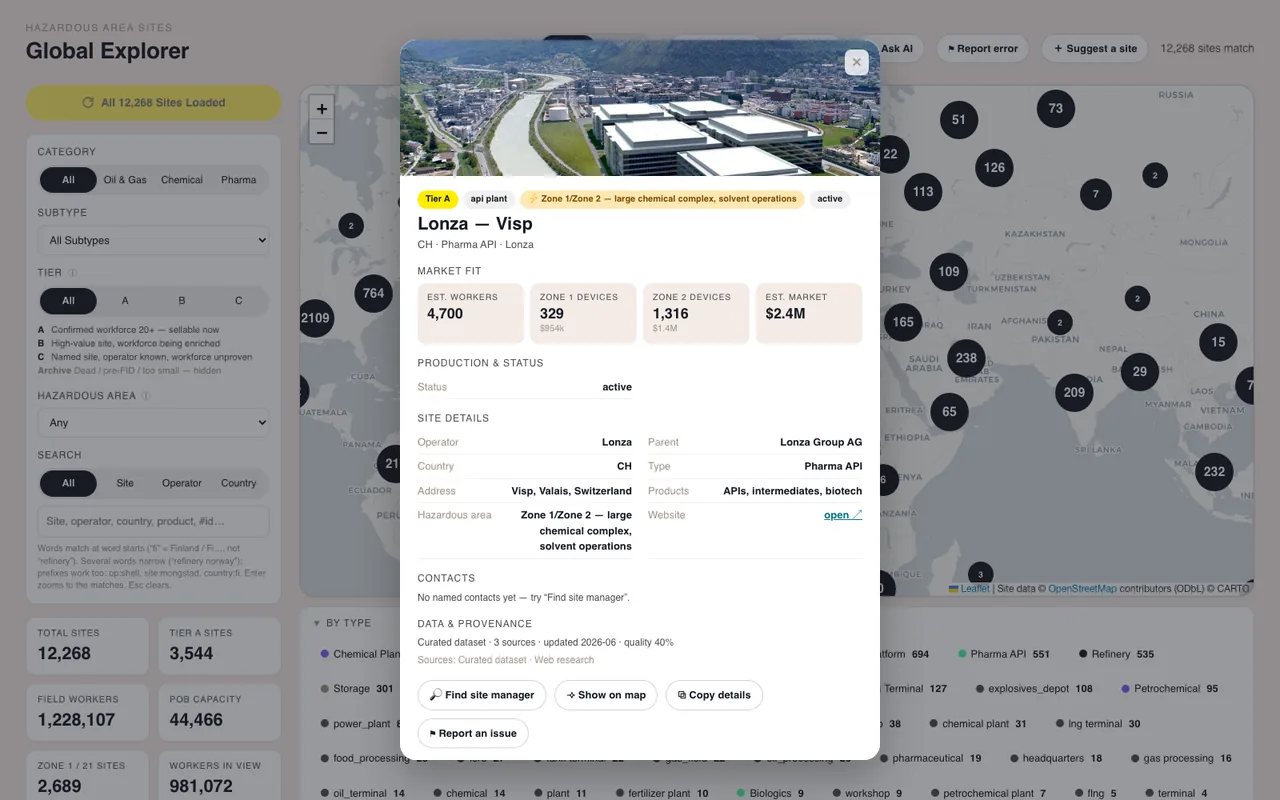Select Chemical category filter
The width and height of the screenshot is (1280, 800).
pyautogui.click(x=182, y=180)
